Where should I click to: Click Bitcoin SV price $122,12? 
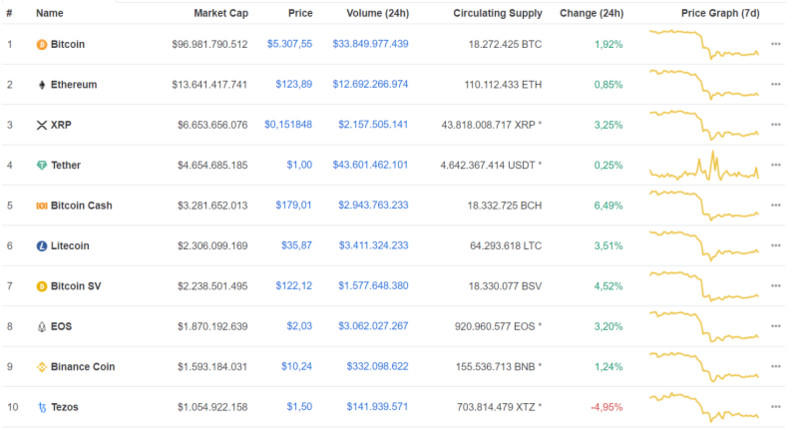294,286
